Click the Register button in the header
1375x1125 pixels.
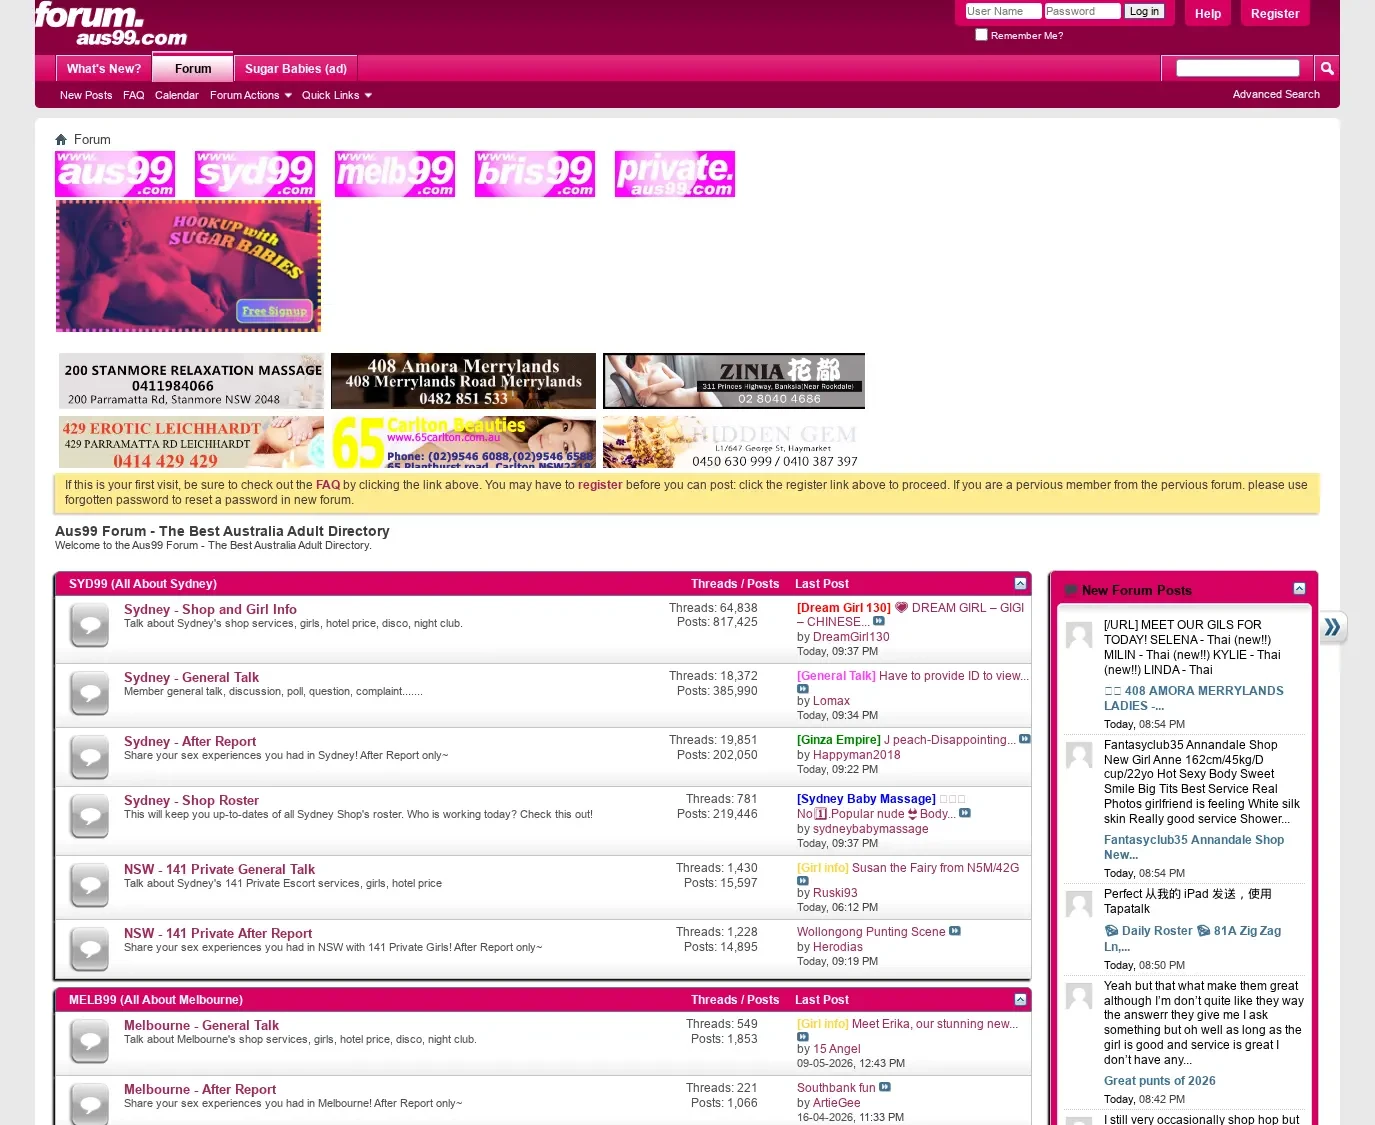1275,14
